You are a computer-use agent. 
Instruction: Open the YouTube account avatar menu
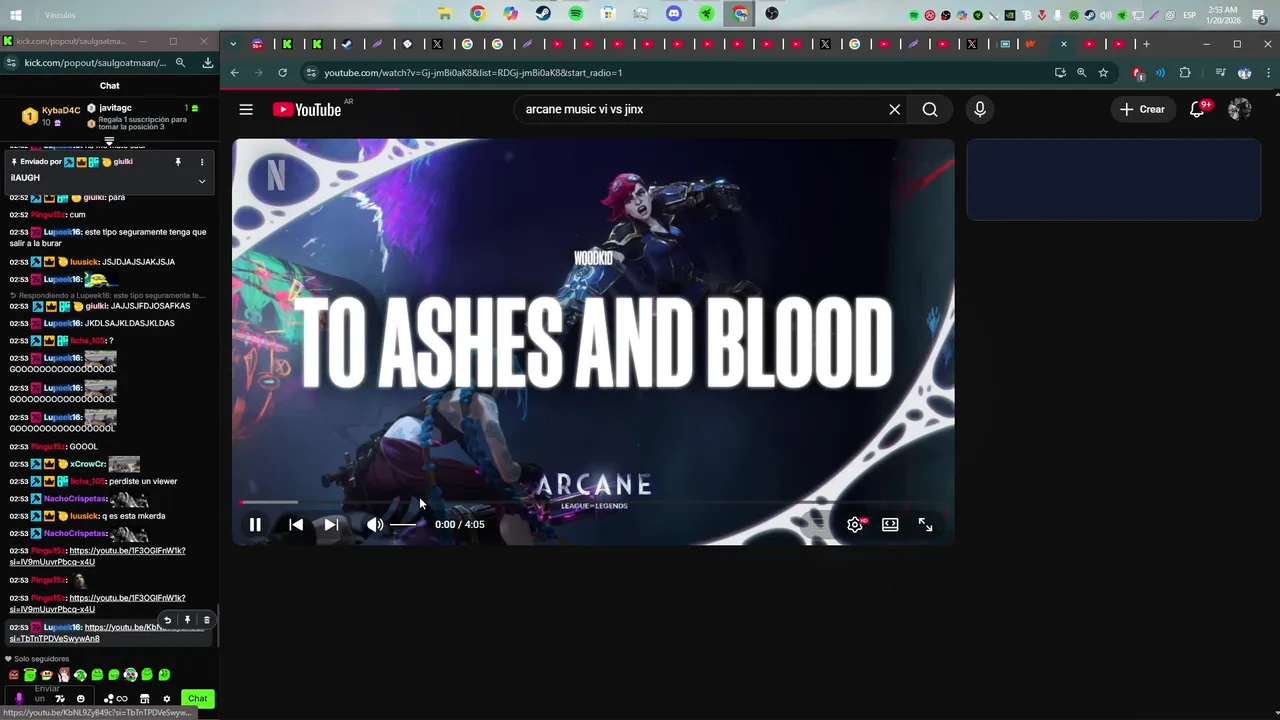coord(1240,109)
